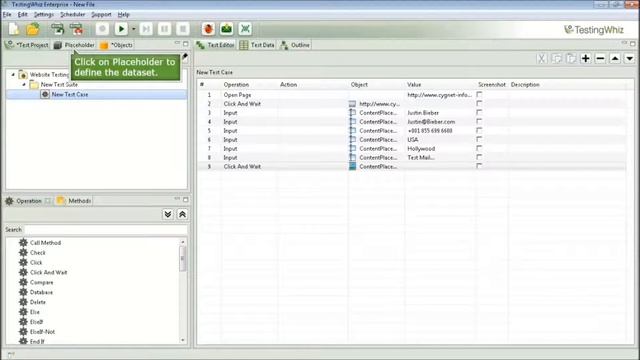Open the Support menu
This screenshot has height=360, width=640.
(101, 14)
